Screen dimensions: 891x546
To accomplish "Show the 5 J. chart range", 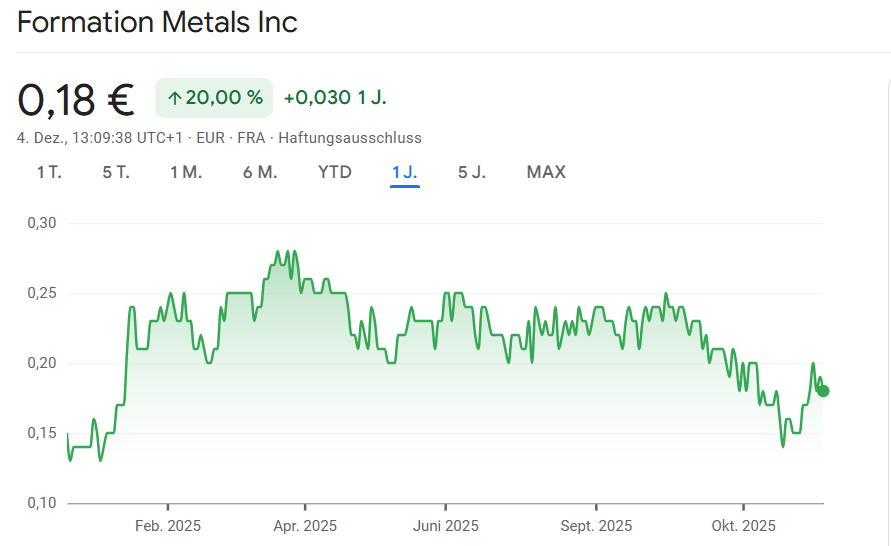I will pos(472,172).
